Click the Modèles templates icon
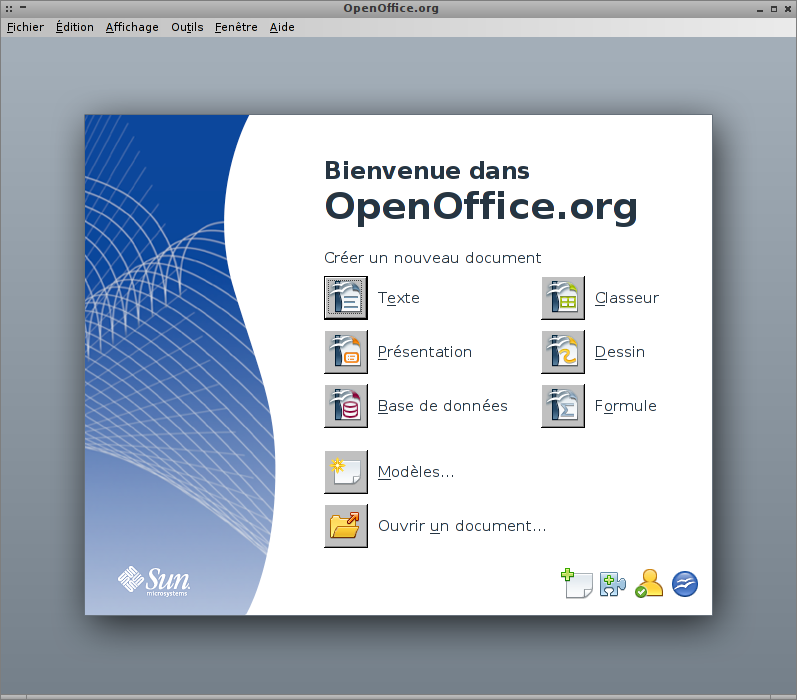The image size is (797, 700). (346, 472)
